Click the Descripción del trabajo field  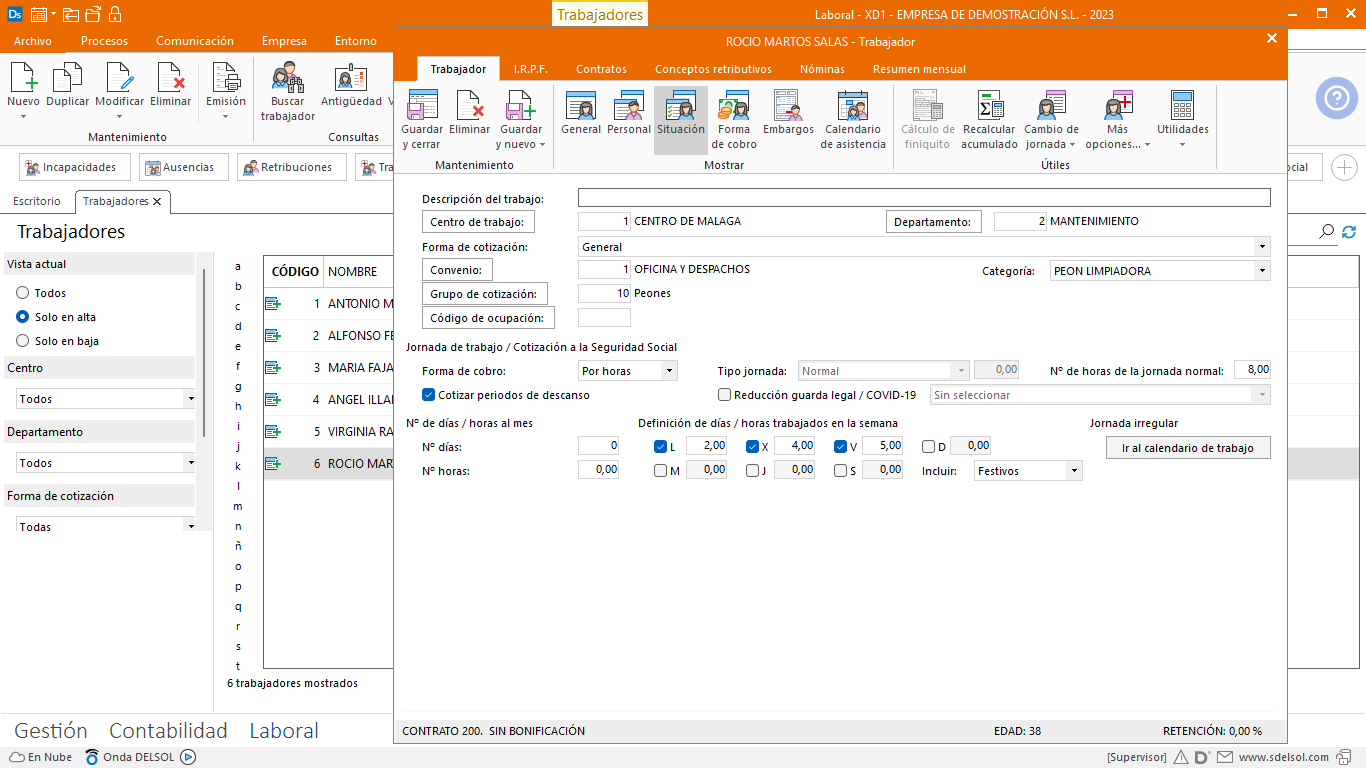pos(923,198)
